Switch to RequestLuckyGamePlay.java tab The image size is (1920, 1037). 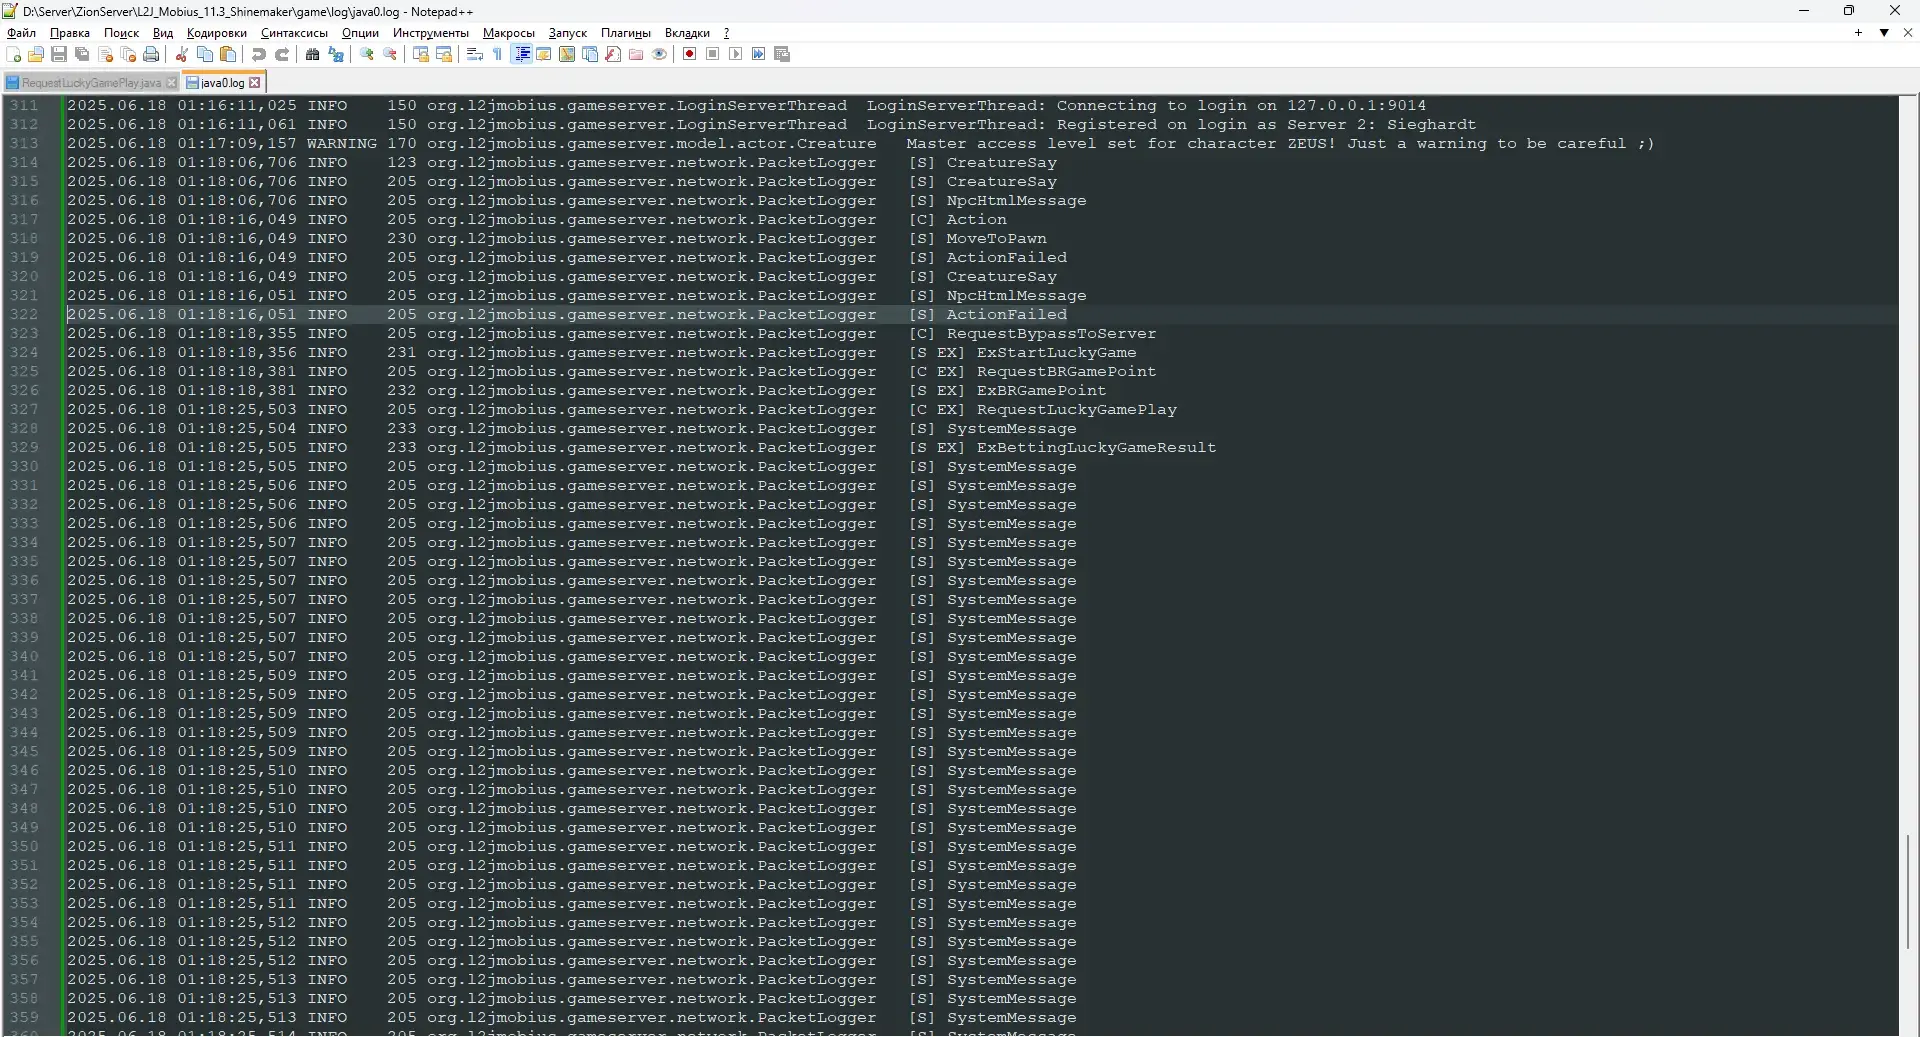point(90,83)
